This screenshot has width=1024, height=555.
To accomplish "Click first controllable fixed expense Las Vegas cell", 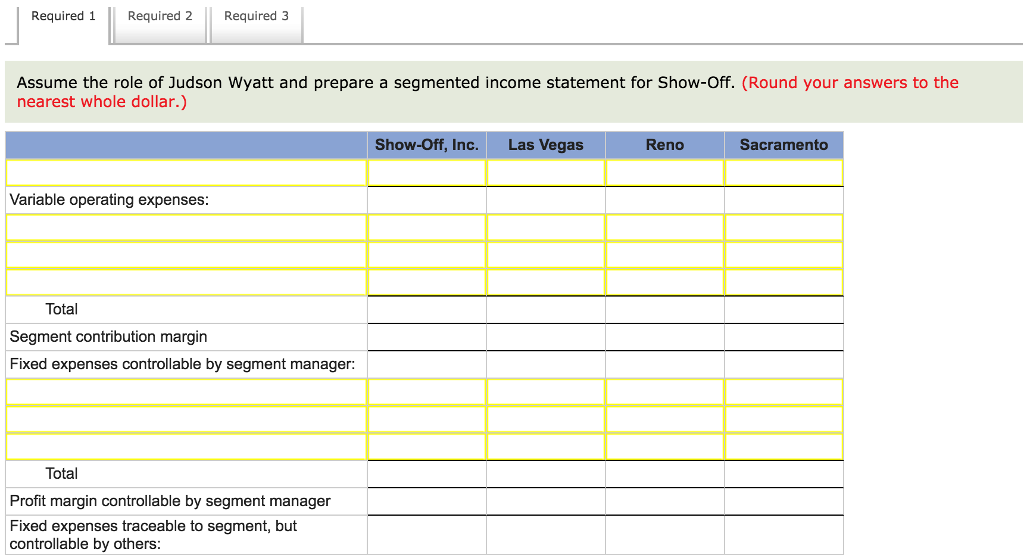I will coord(546,392).
